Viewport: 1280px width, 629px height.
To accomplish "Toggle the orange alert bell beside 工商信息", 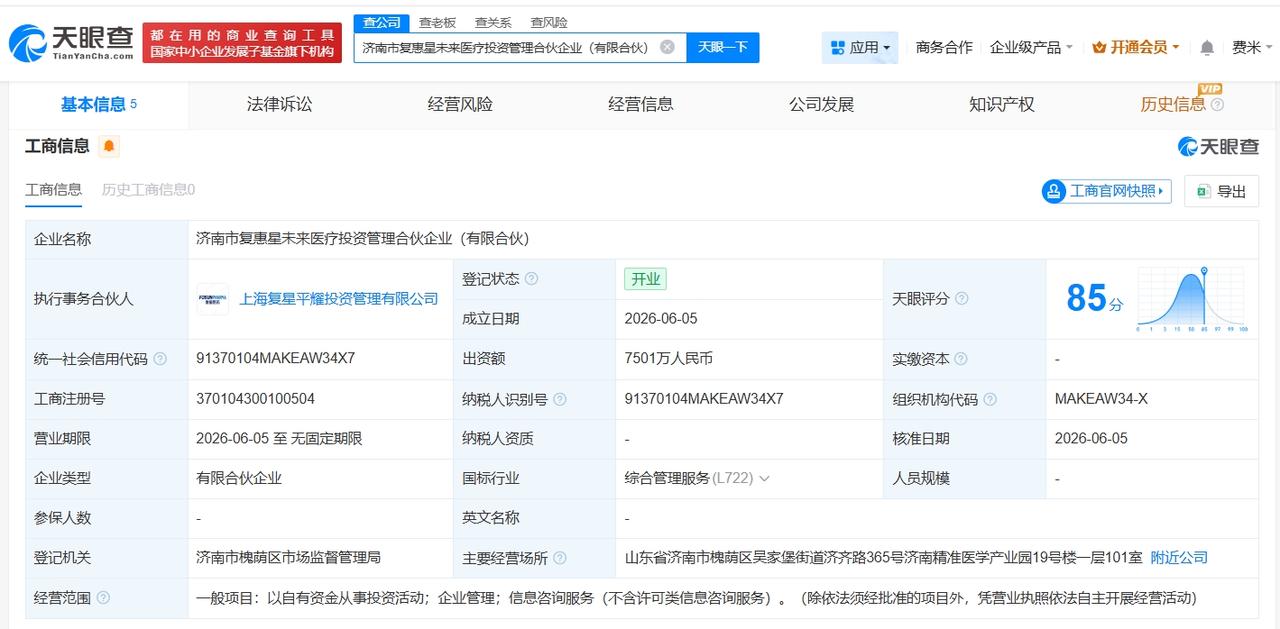I will point(109,146).
